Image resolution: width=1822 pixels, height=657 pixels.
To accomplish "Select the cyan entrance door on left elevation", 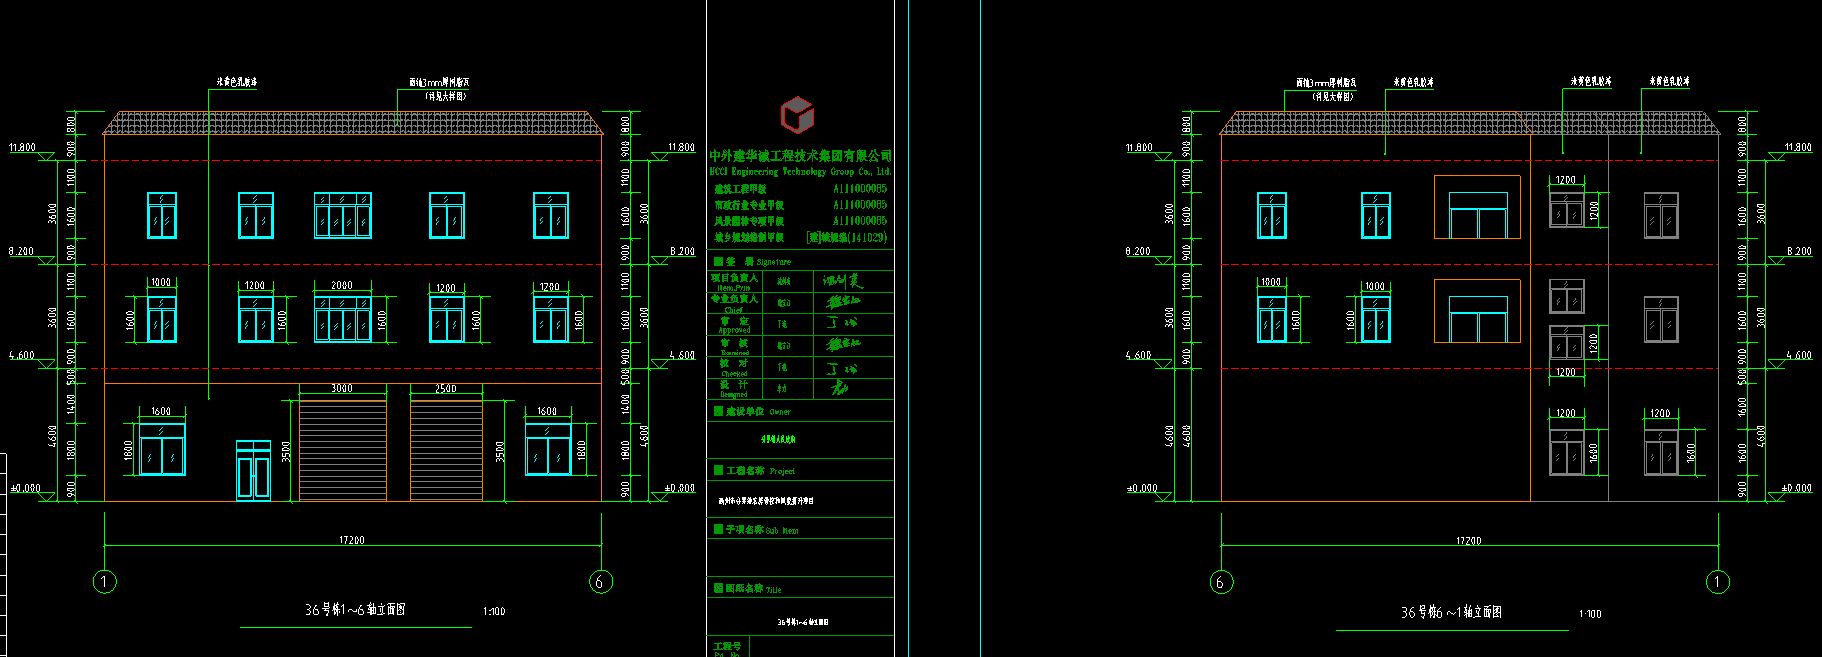I will [253, 470].
